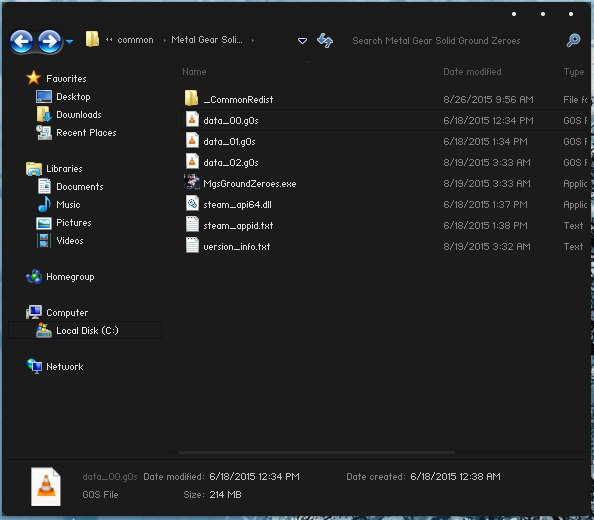Open address bar previous locations dropdown
The image size is (594, 520).
tap(302, 41)
